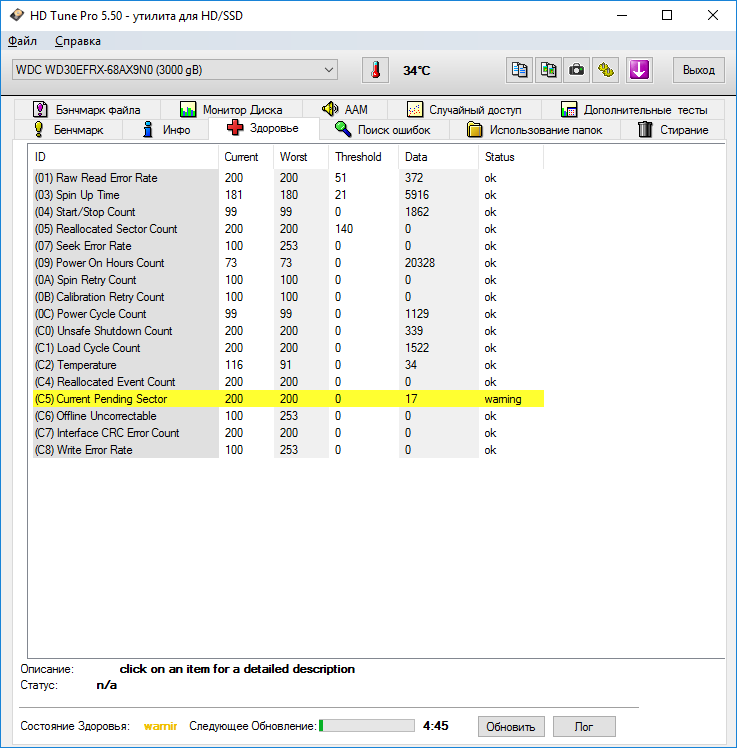Switch to the Использование папок tab
The height and width of the screenshot is (748, 737).
pyautogui.click(x=534, y=130)
